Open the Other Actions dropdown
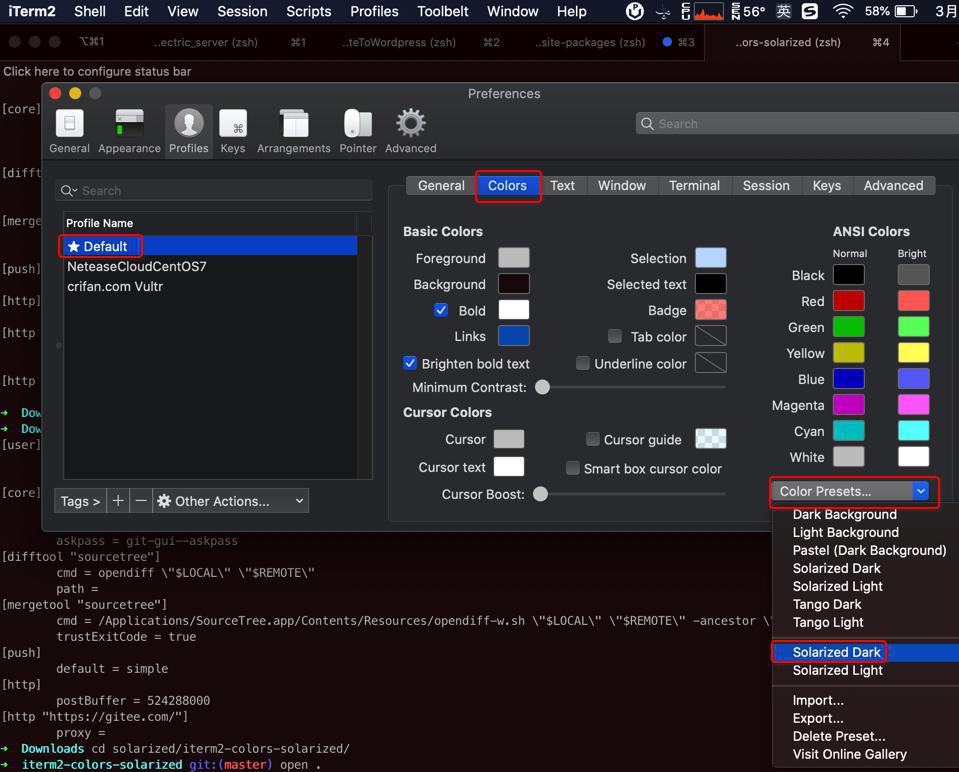 231,501
